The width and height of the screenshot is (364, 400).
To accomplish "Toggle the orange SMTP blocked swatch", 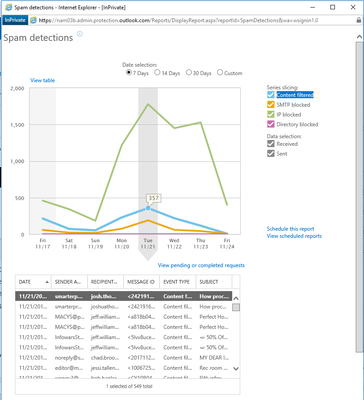I will click(271, 105).
